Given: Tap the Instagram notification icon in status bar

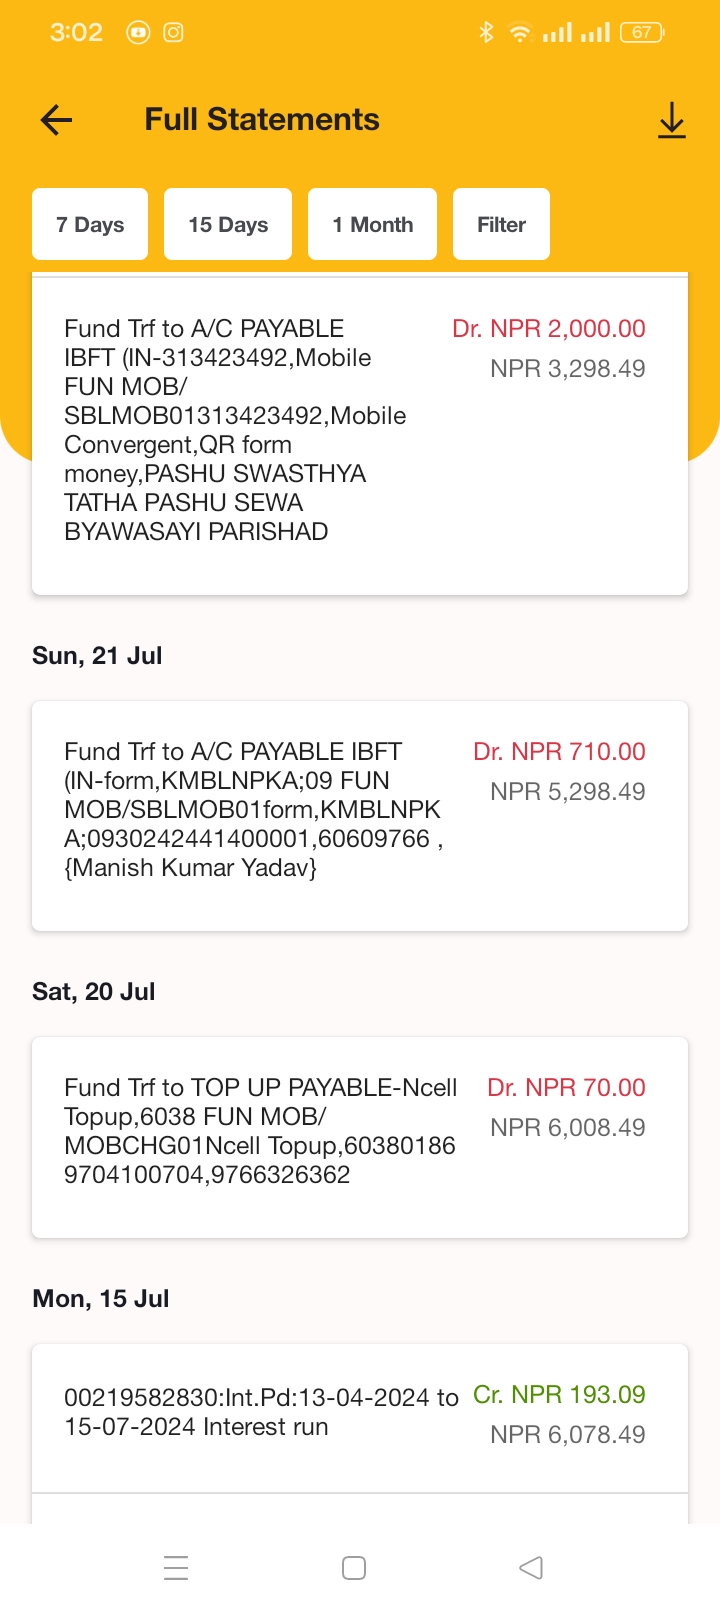Looking at the screenshot, I should pos(173,32).
